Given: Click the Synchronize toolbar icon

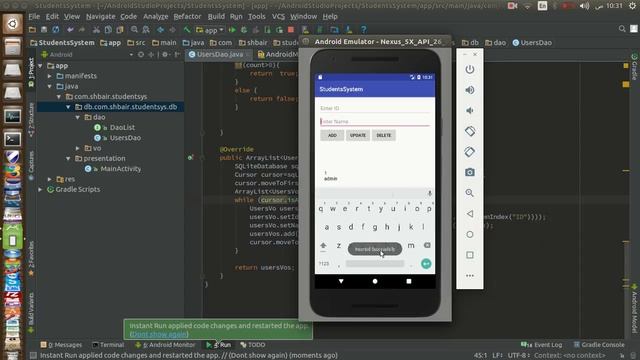Looking at the screenshot, I should 56,30.
